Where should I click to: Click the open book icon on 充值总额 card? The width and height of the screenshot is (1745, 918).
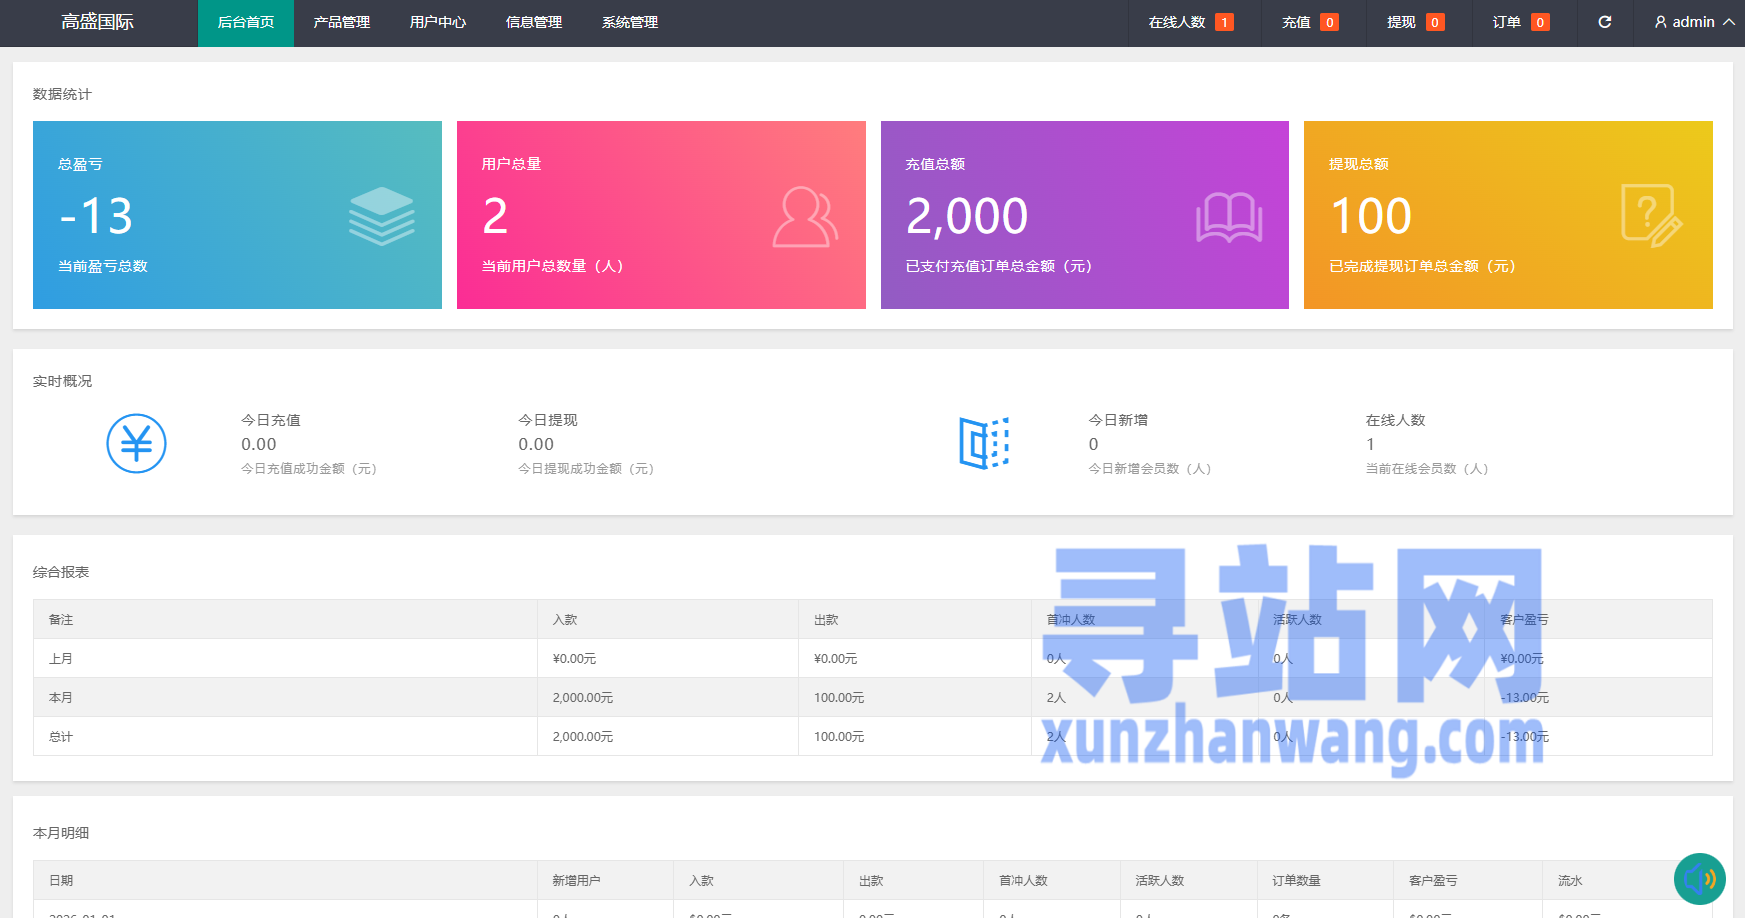[1229, 217]
